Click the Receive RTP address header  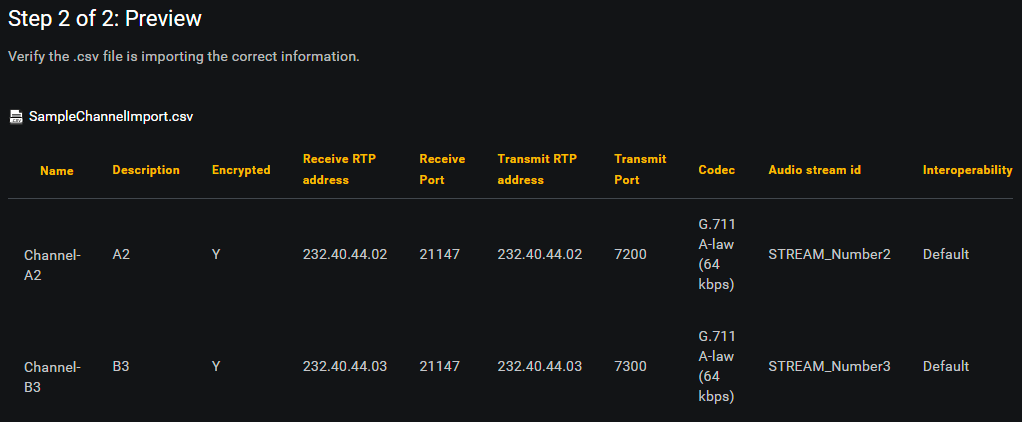coord(340,170)
